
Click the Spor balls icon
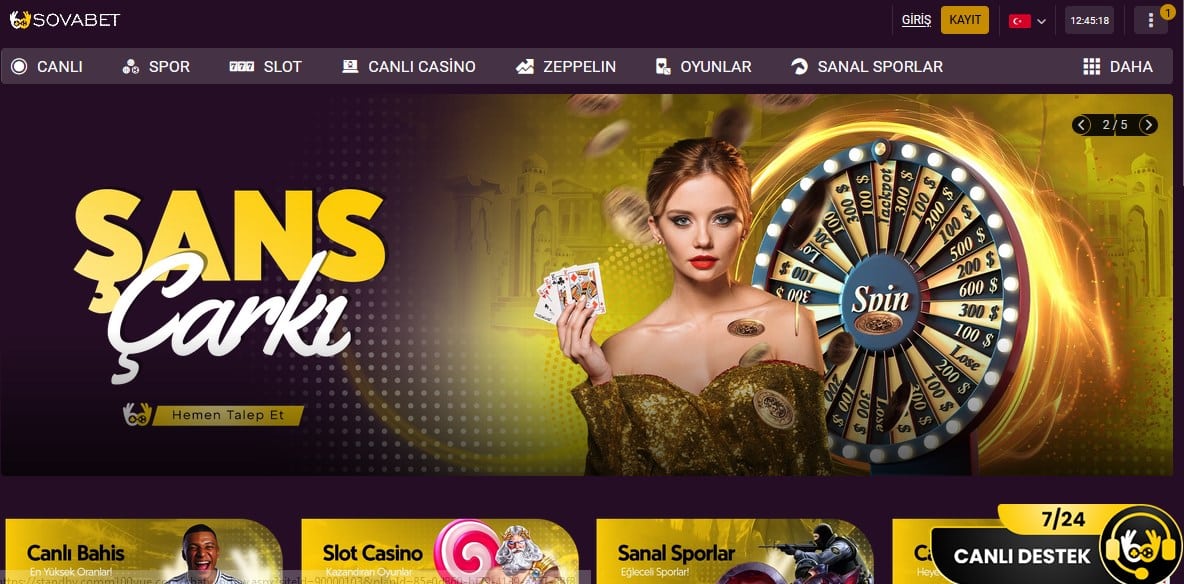click(x=131, y=66)
